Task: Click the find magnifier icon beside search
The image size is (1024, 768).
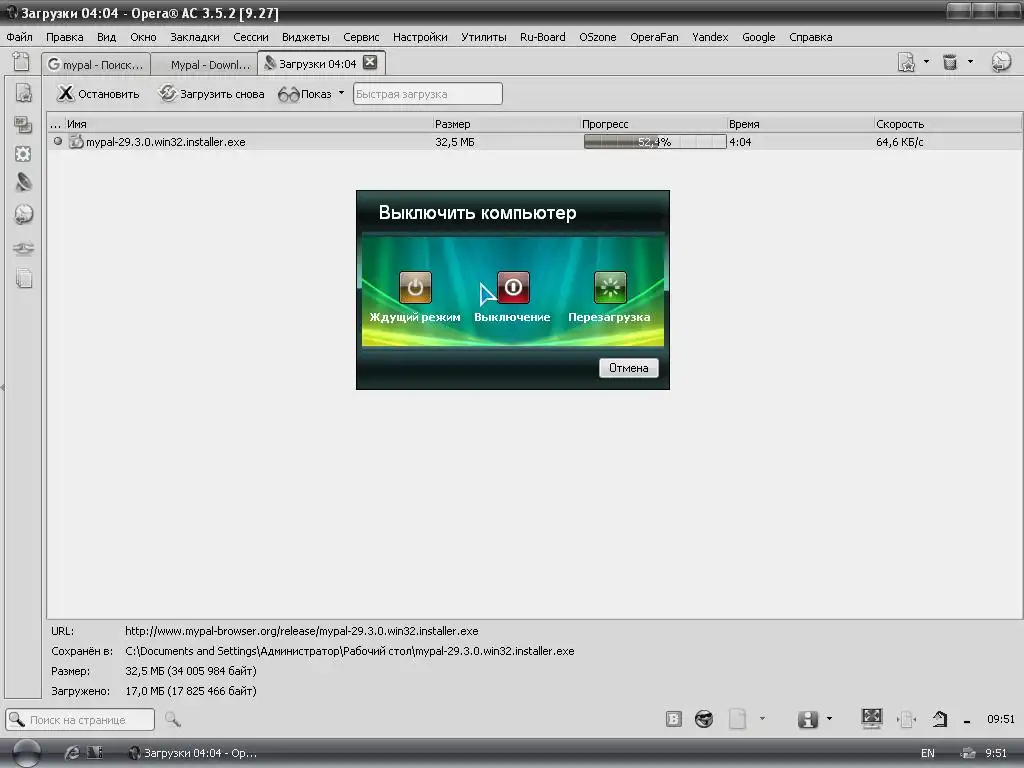Action: click(x=172, y=719)
